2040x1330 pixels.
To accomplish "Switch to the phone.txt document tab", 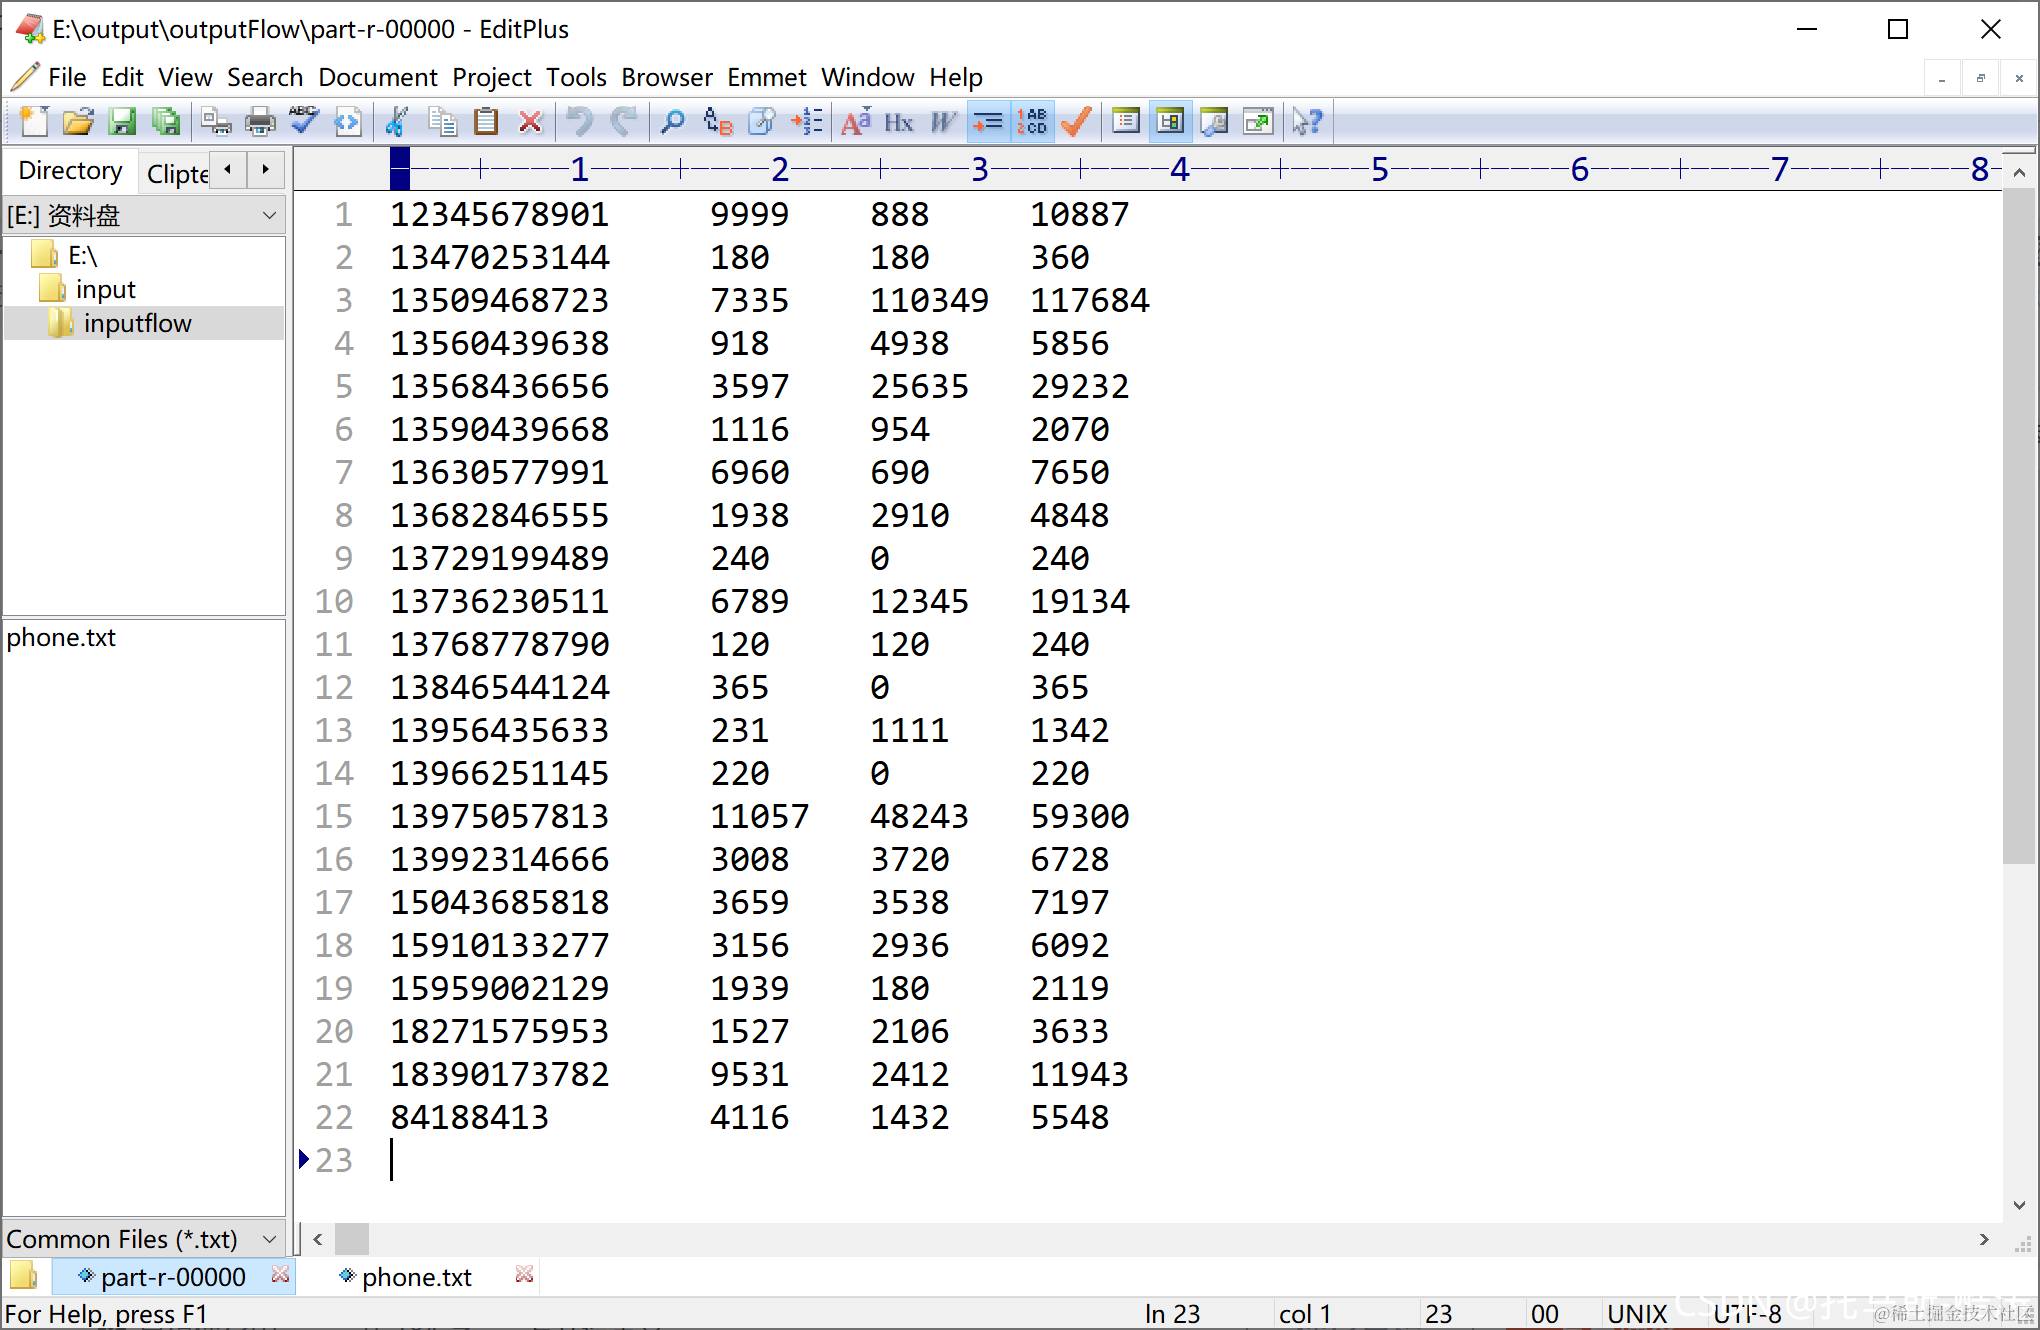I will [x=416, y=1277].
